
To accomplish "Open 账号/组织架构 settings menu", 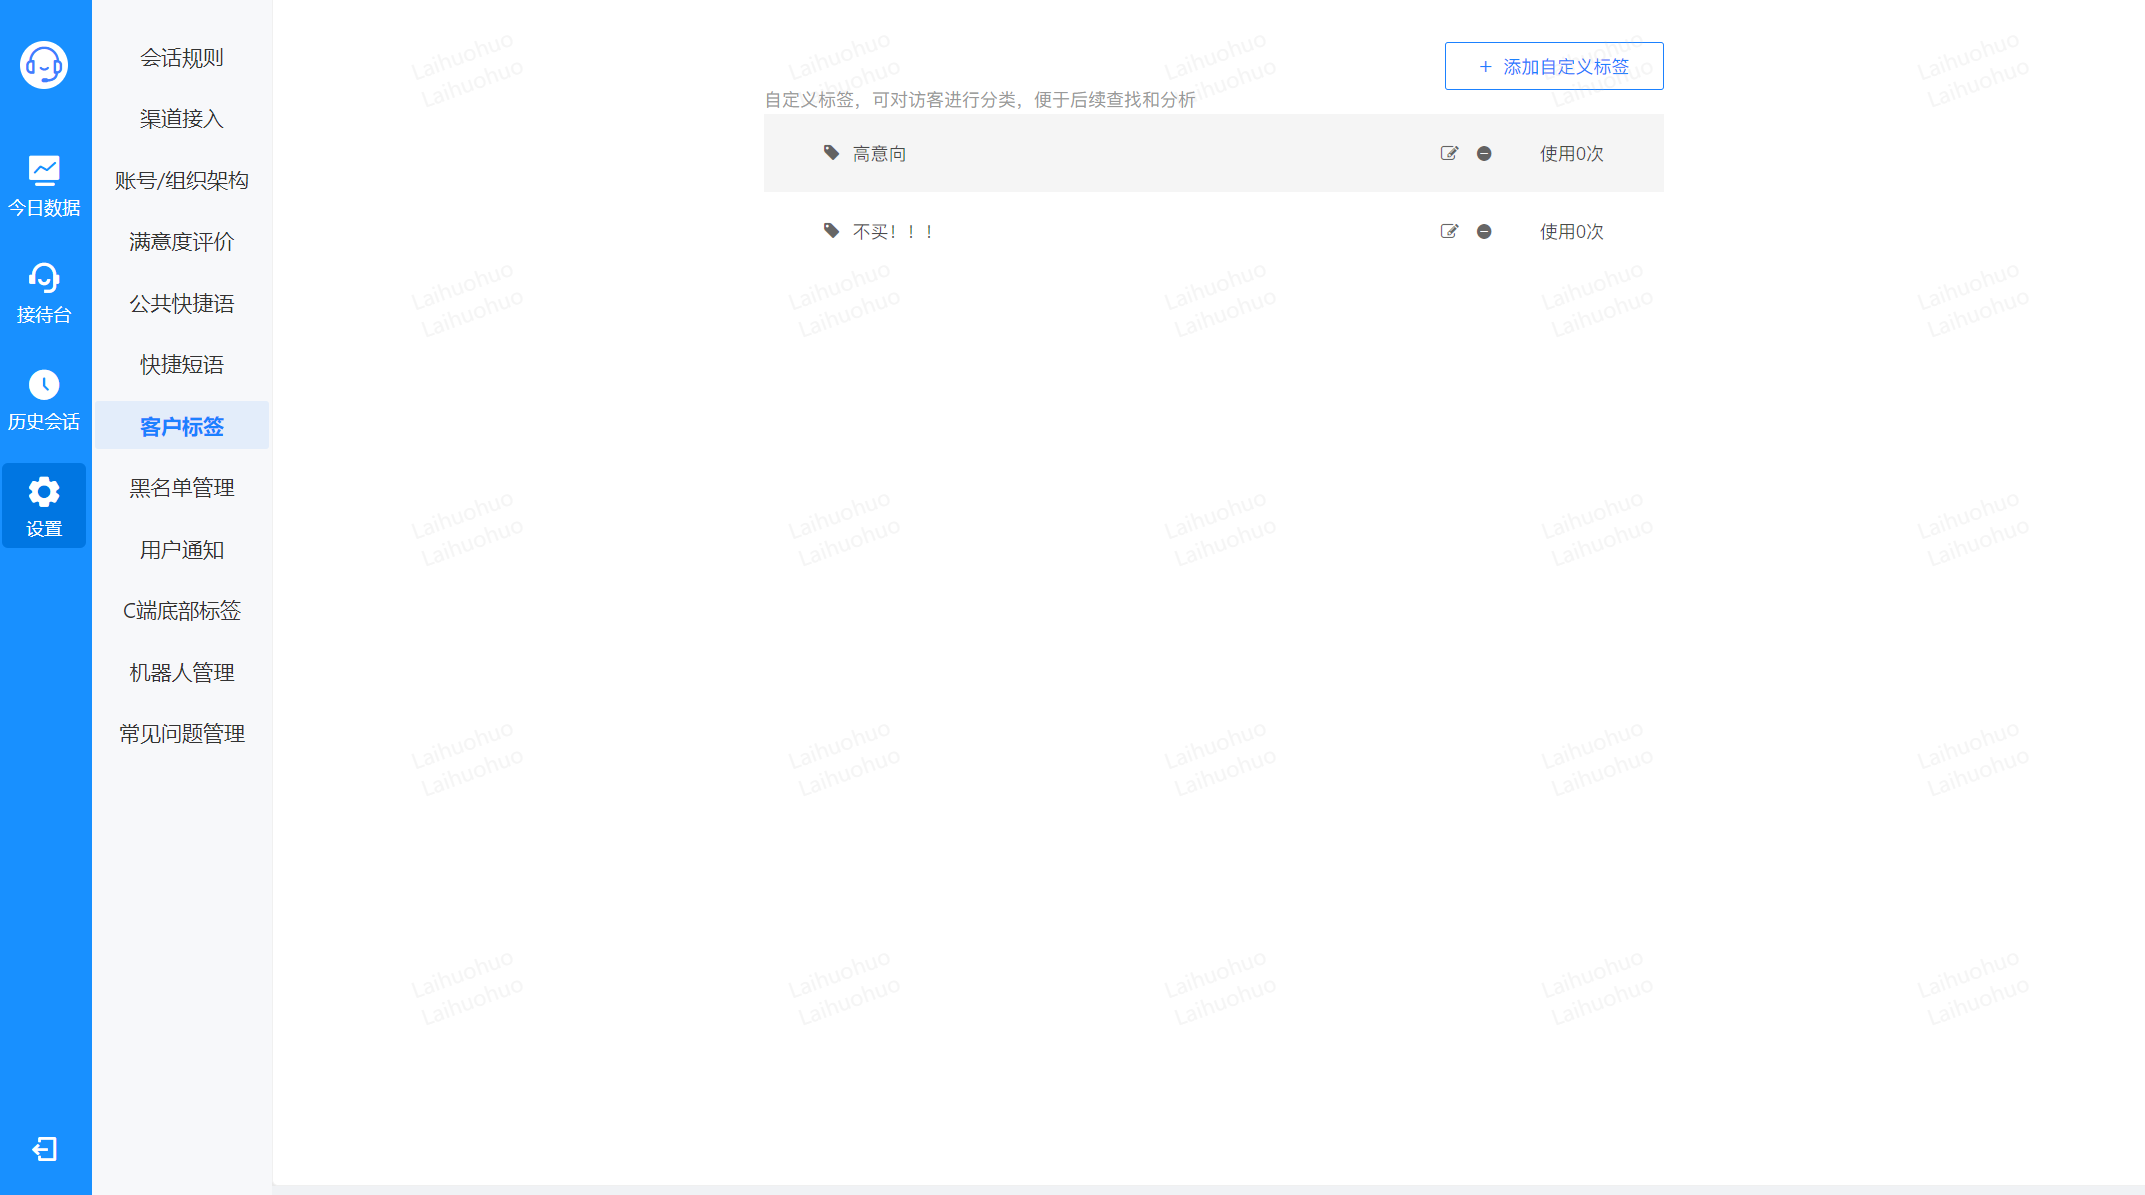I will (181, 181).
